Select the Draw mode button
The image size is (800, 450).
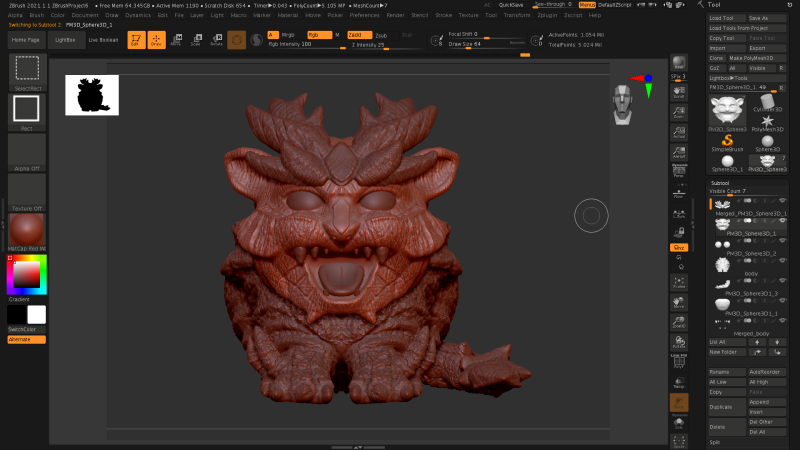(x=156, y=39)
